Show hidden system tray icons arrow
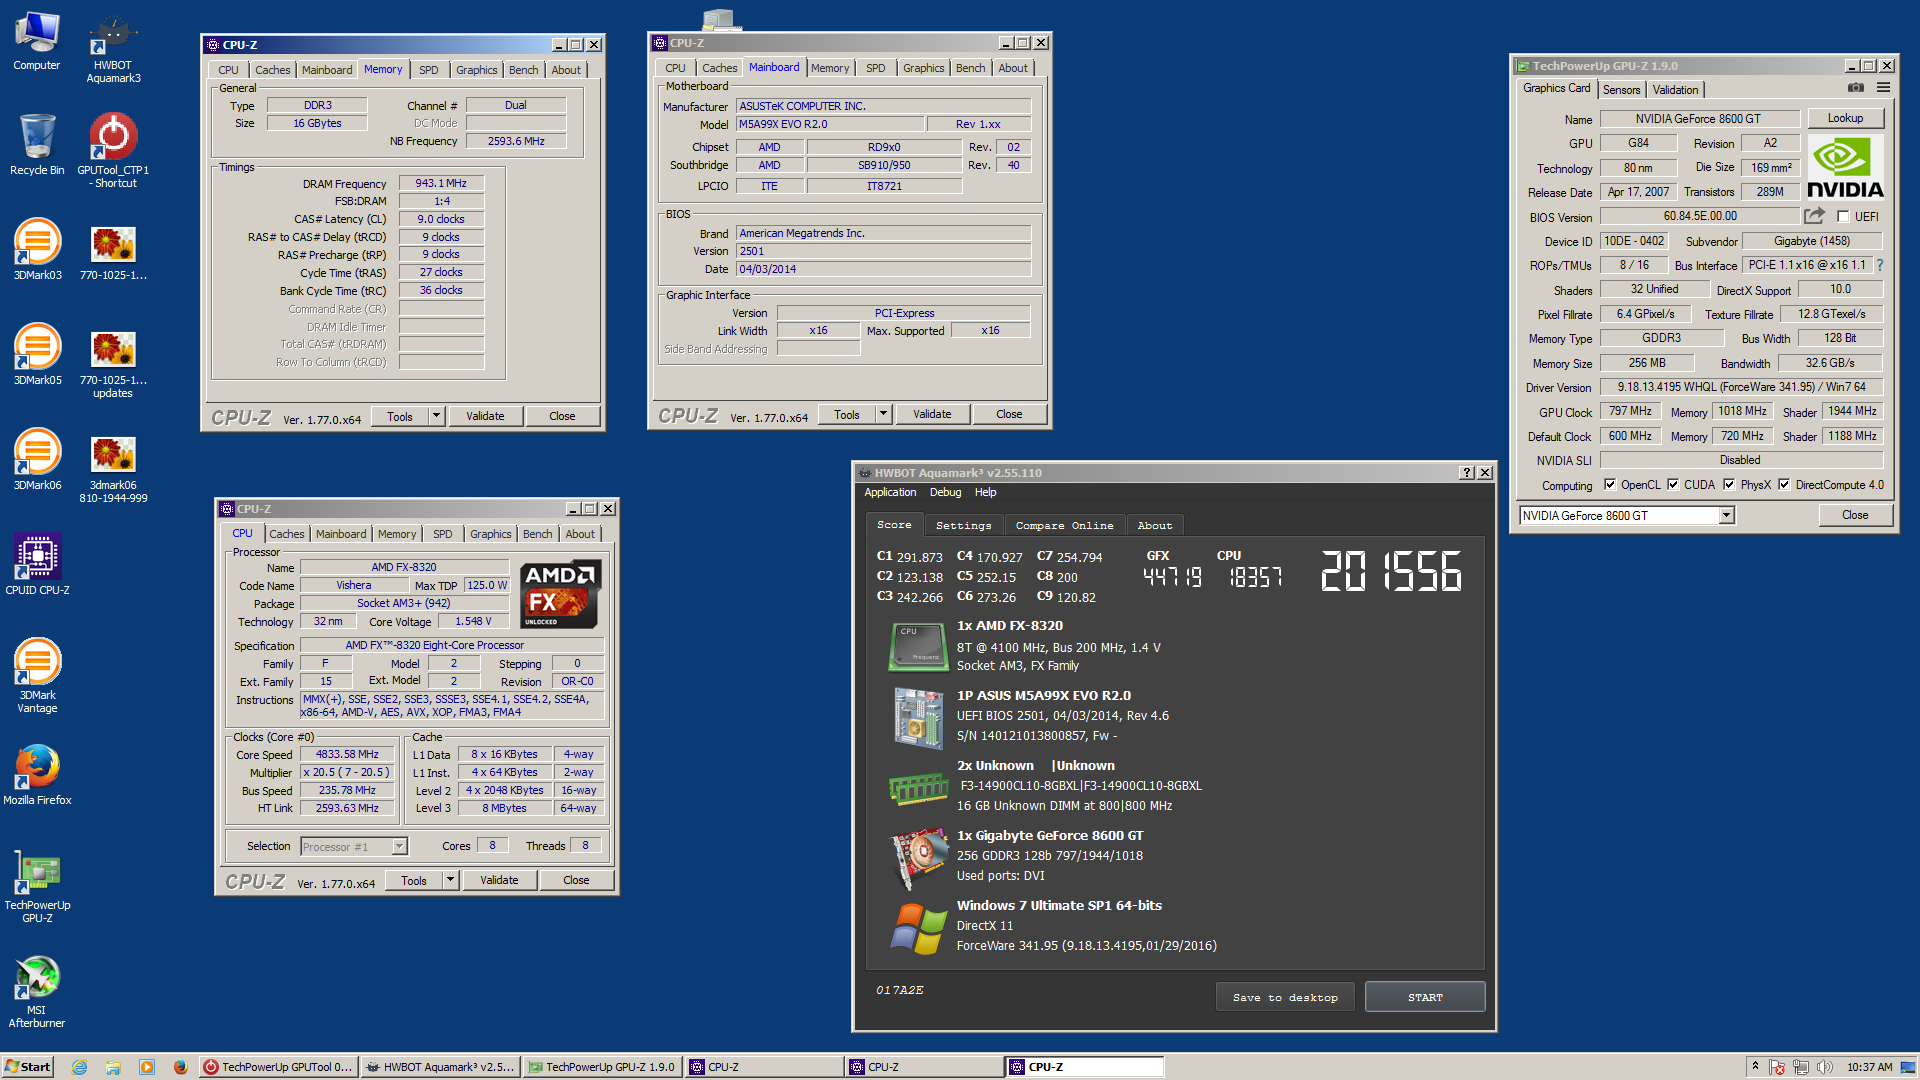Screen dimensions: 1920x1080 pos(1755,1067)
